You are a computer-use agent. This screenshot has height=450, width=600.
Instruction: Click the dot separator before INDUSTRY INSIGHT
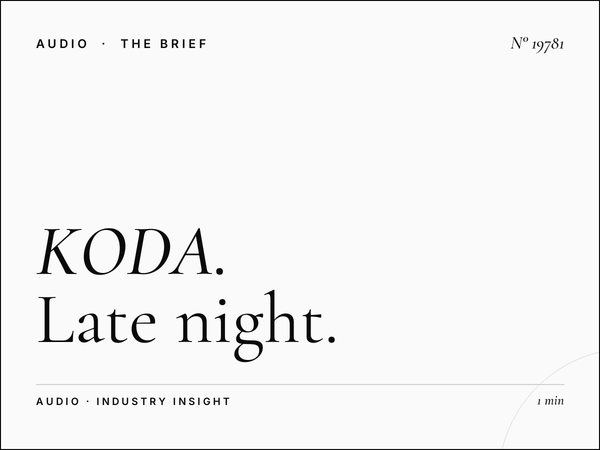(x=88, y=402)
